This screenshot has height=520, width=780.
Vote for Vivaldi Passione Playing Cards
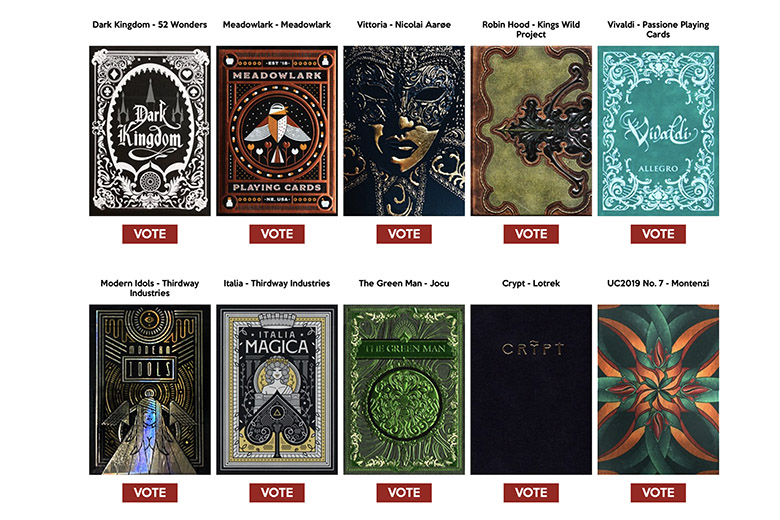pyautogui.click(x=658, y=234)
